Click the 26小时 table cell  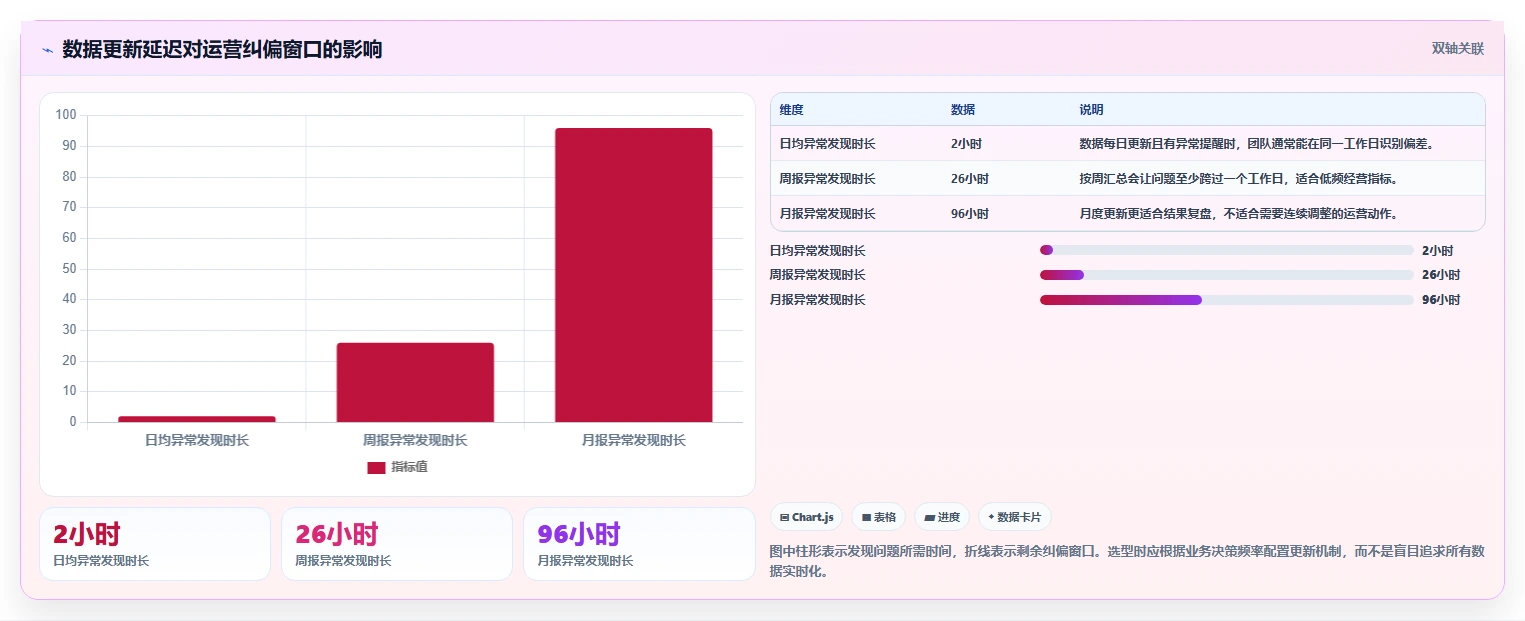click(969, 179)
